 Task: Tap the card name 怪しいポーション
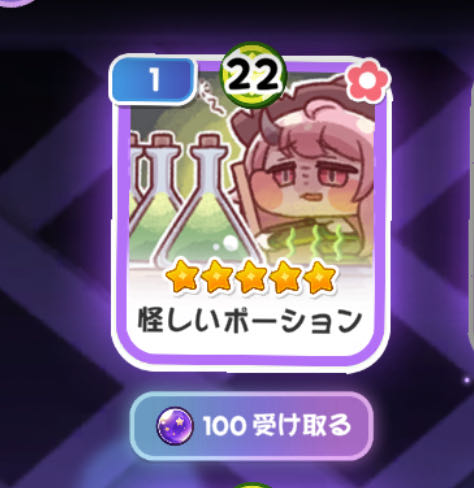(x=249, y=320)
